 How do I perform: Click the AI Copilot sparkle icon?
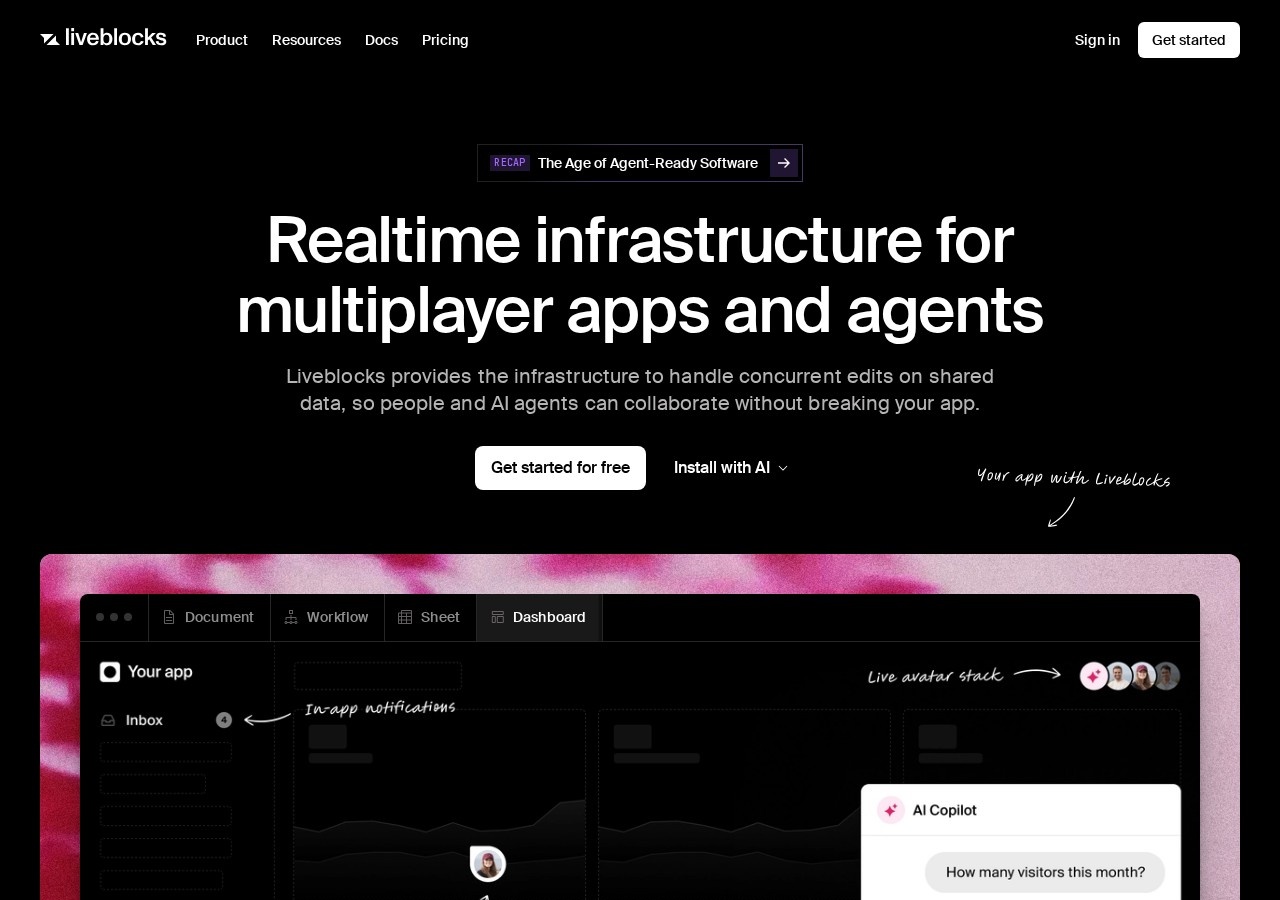[x=890, y=810]
